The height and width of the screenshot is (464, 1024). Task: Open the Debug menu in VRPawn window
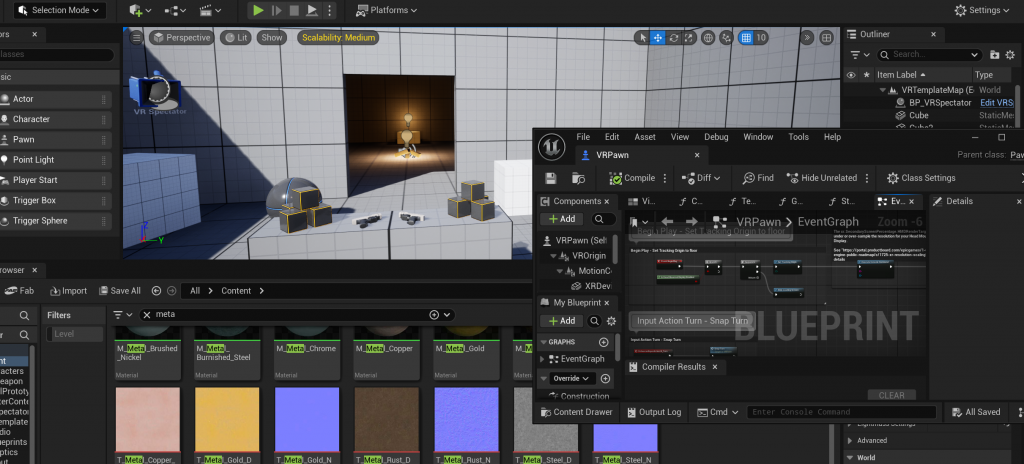[x=716, y=137]
